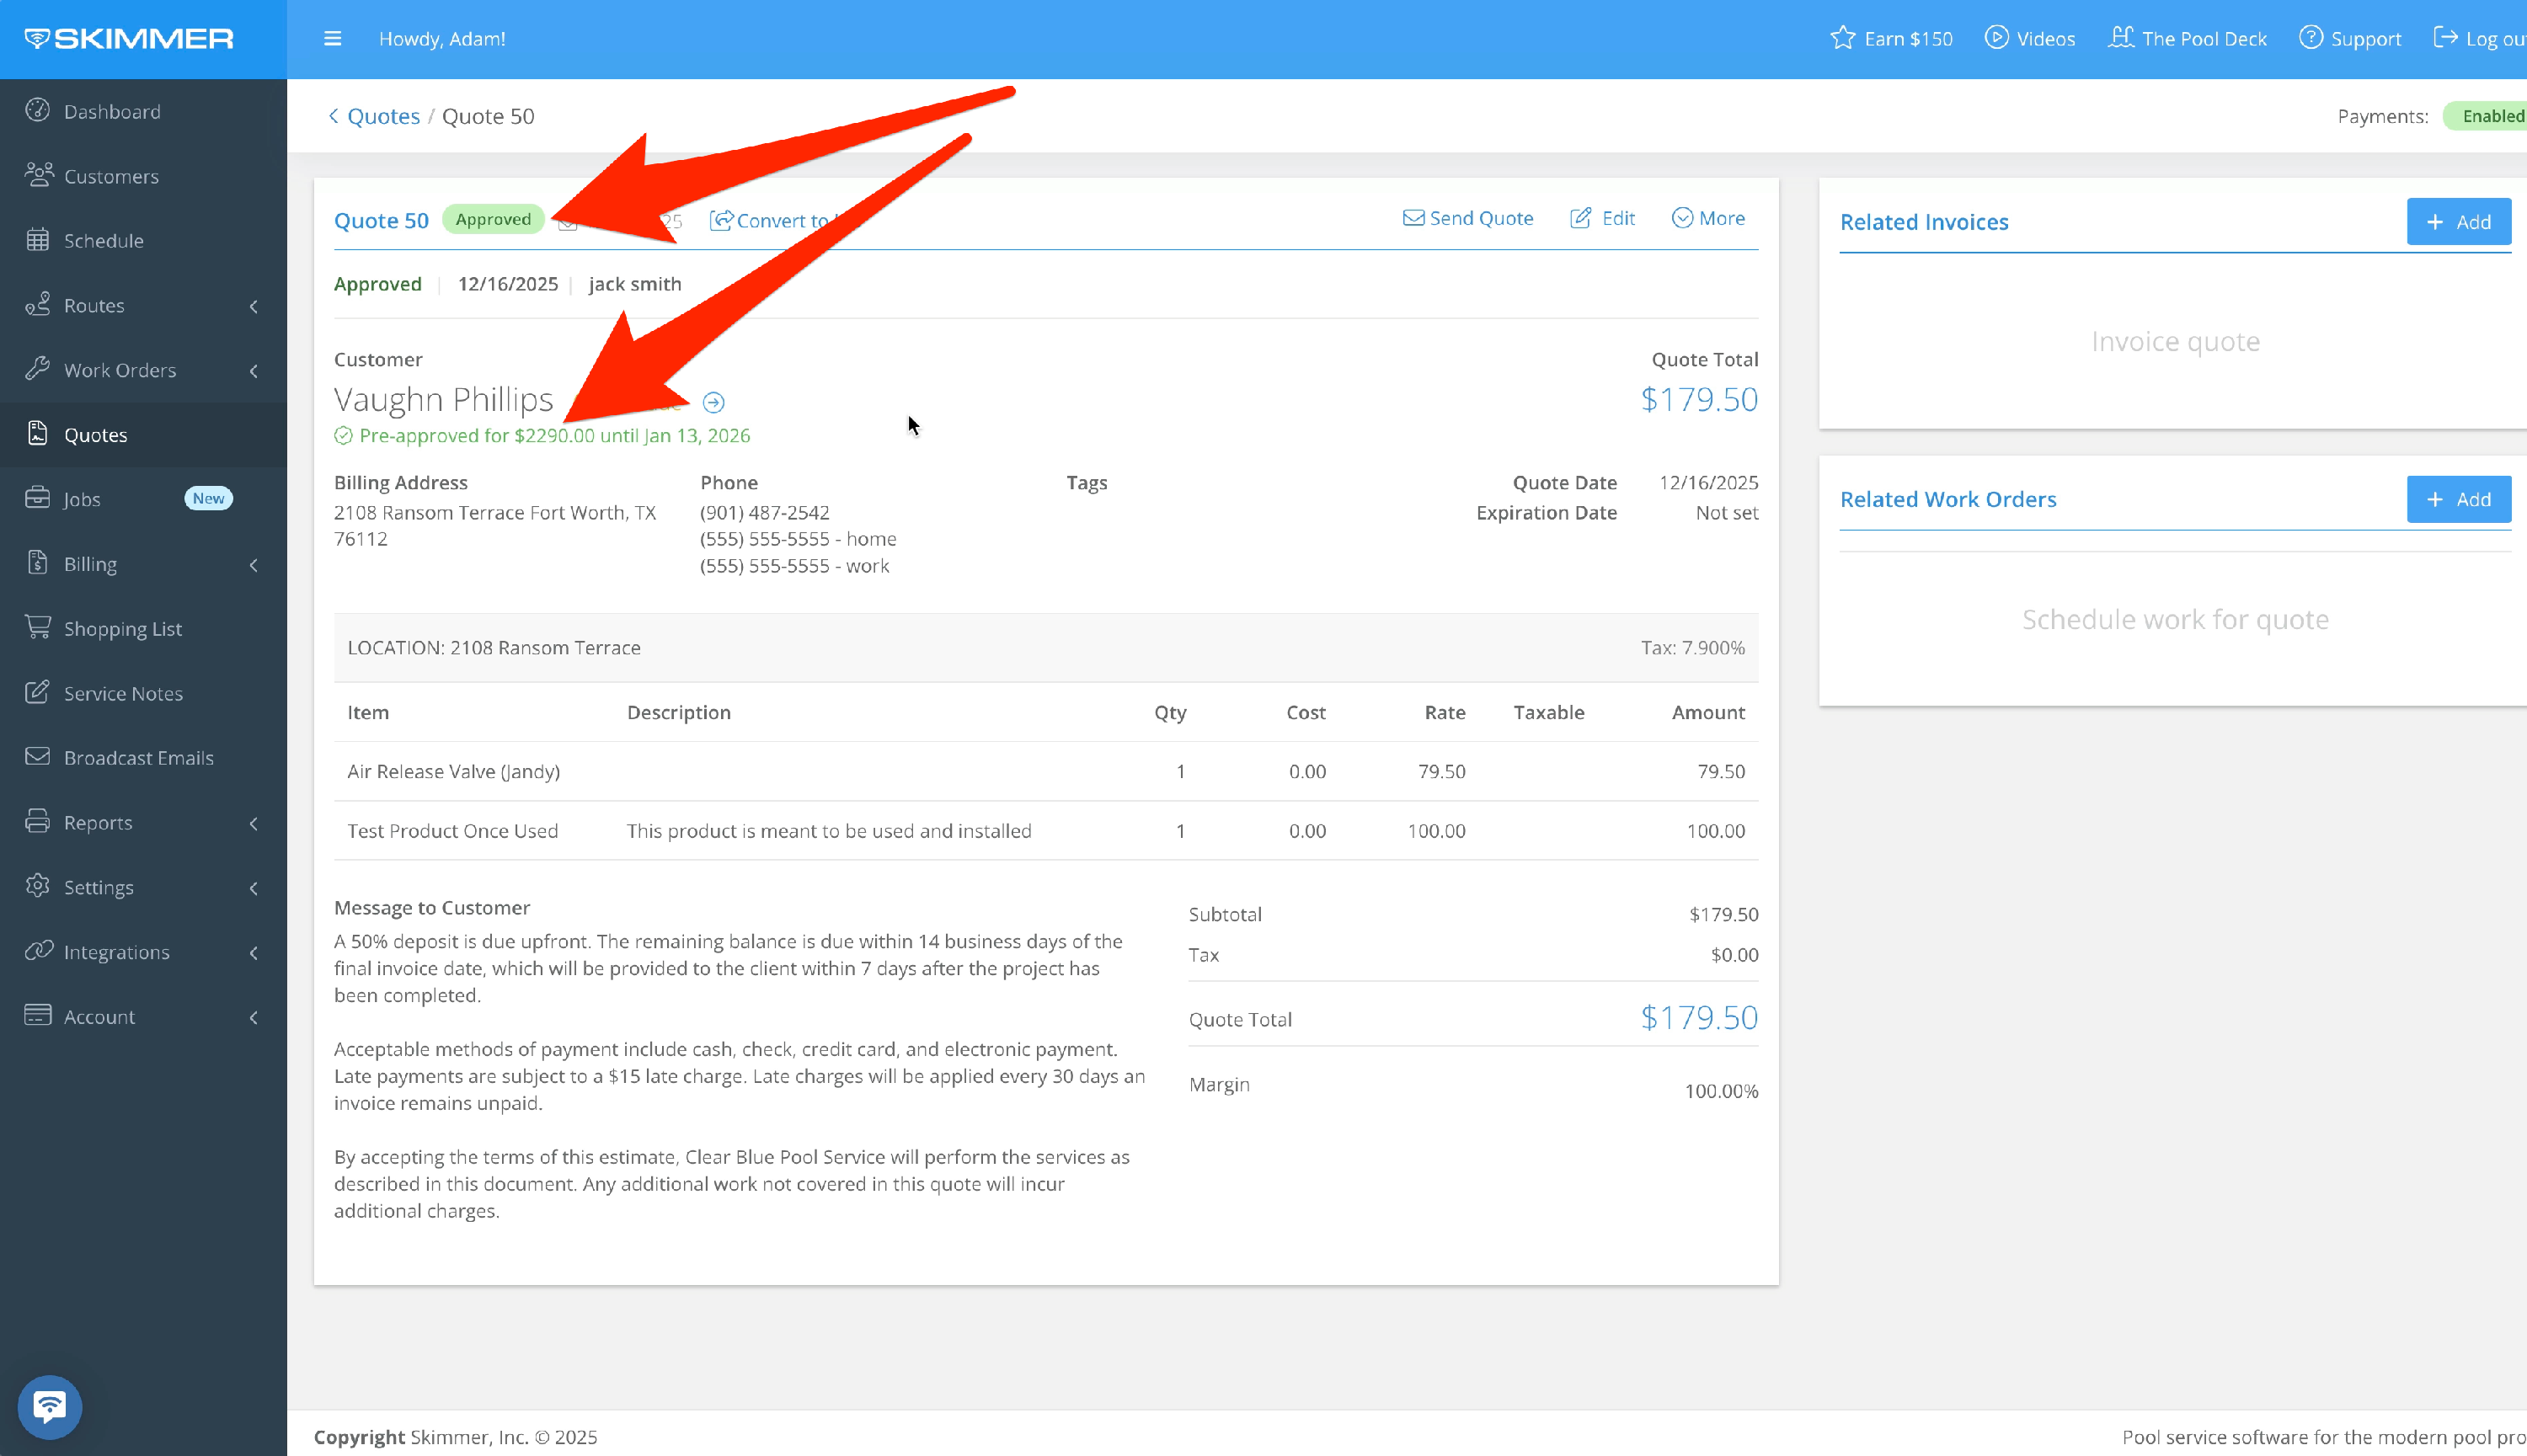
Task: Expand the Settings sidebar section
Action: coord(253,888)
